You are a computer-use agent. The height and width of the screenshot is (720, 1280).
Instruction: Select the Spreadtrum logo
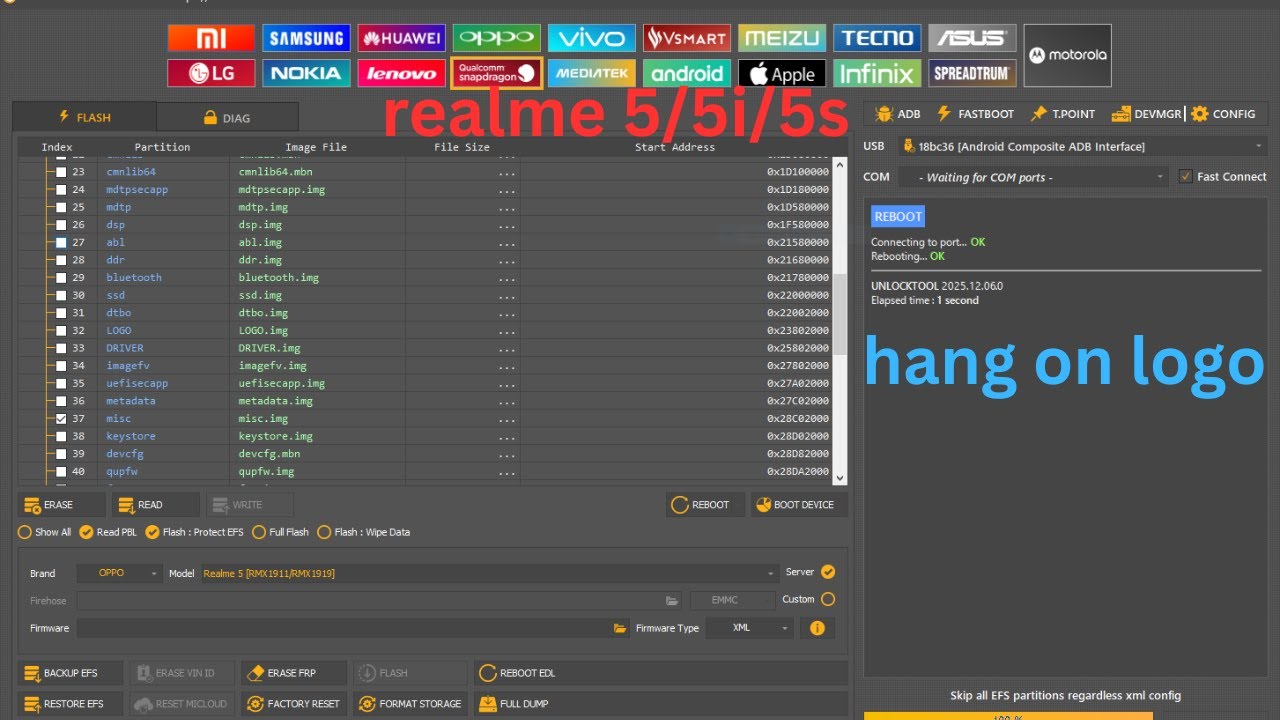pos(973,73)
